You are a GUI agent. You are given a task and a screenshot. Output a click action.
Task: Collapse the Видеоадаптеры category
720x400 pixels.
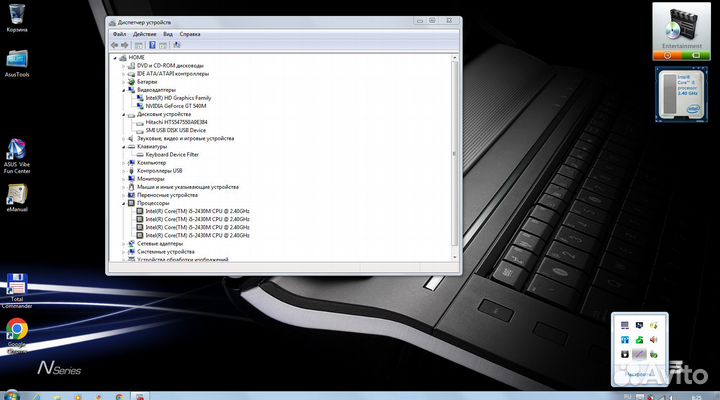coord(124,90)
